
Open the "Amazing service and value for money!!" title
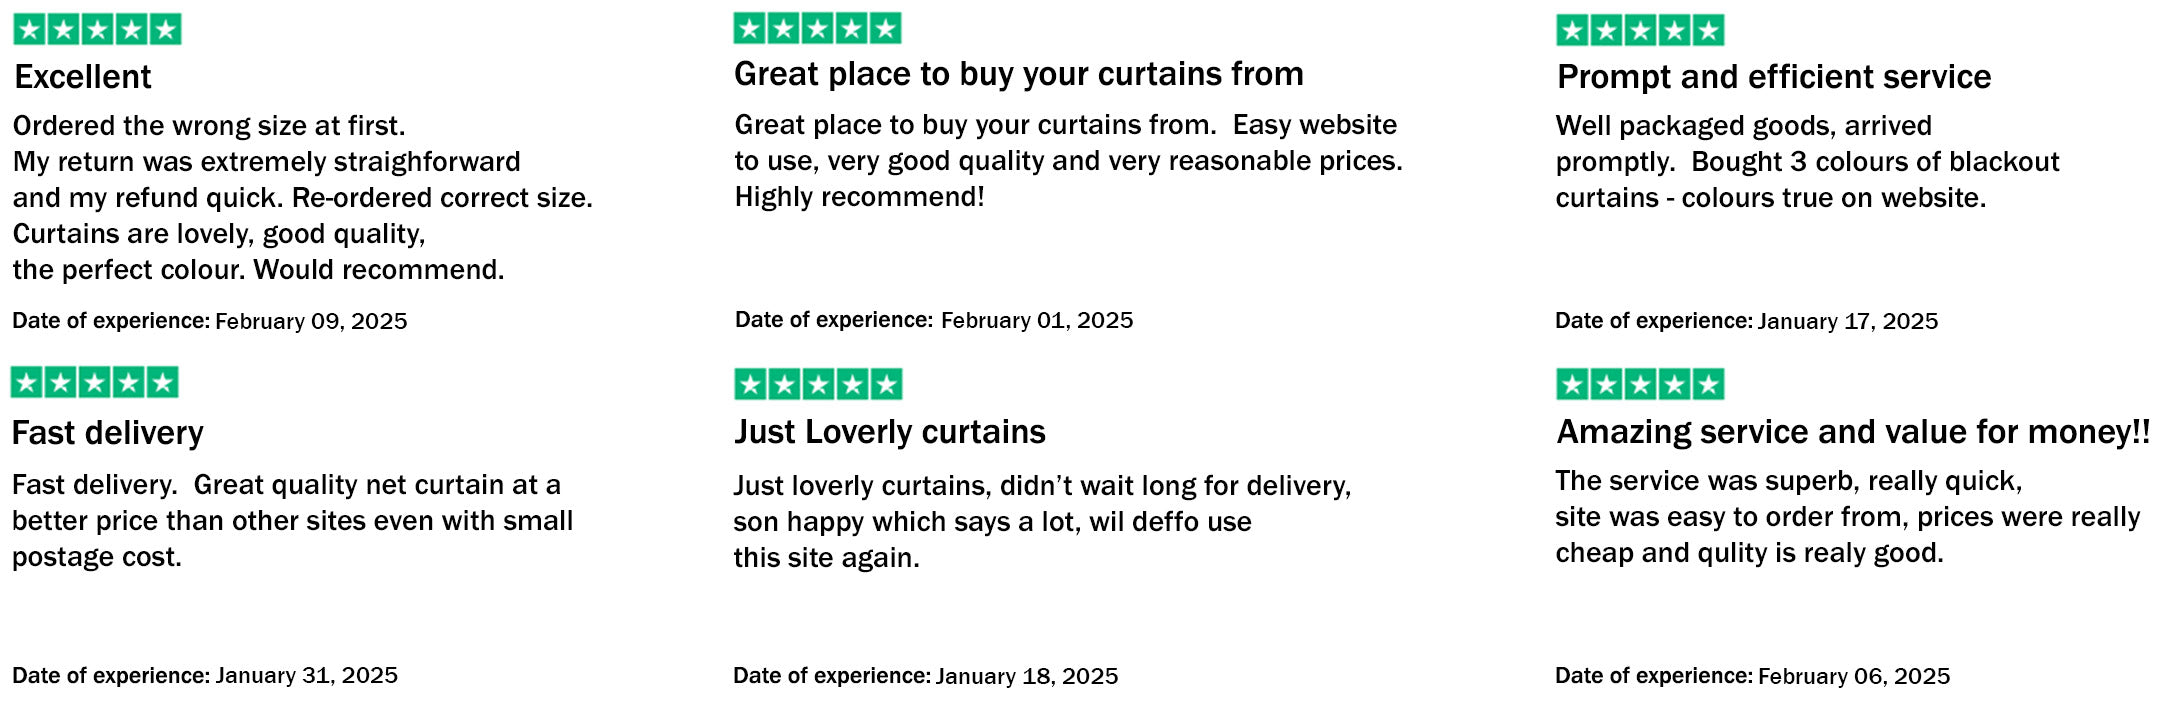click(1852, 432)
